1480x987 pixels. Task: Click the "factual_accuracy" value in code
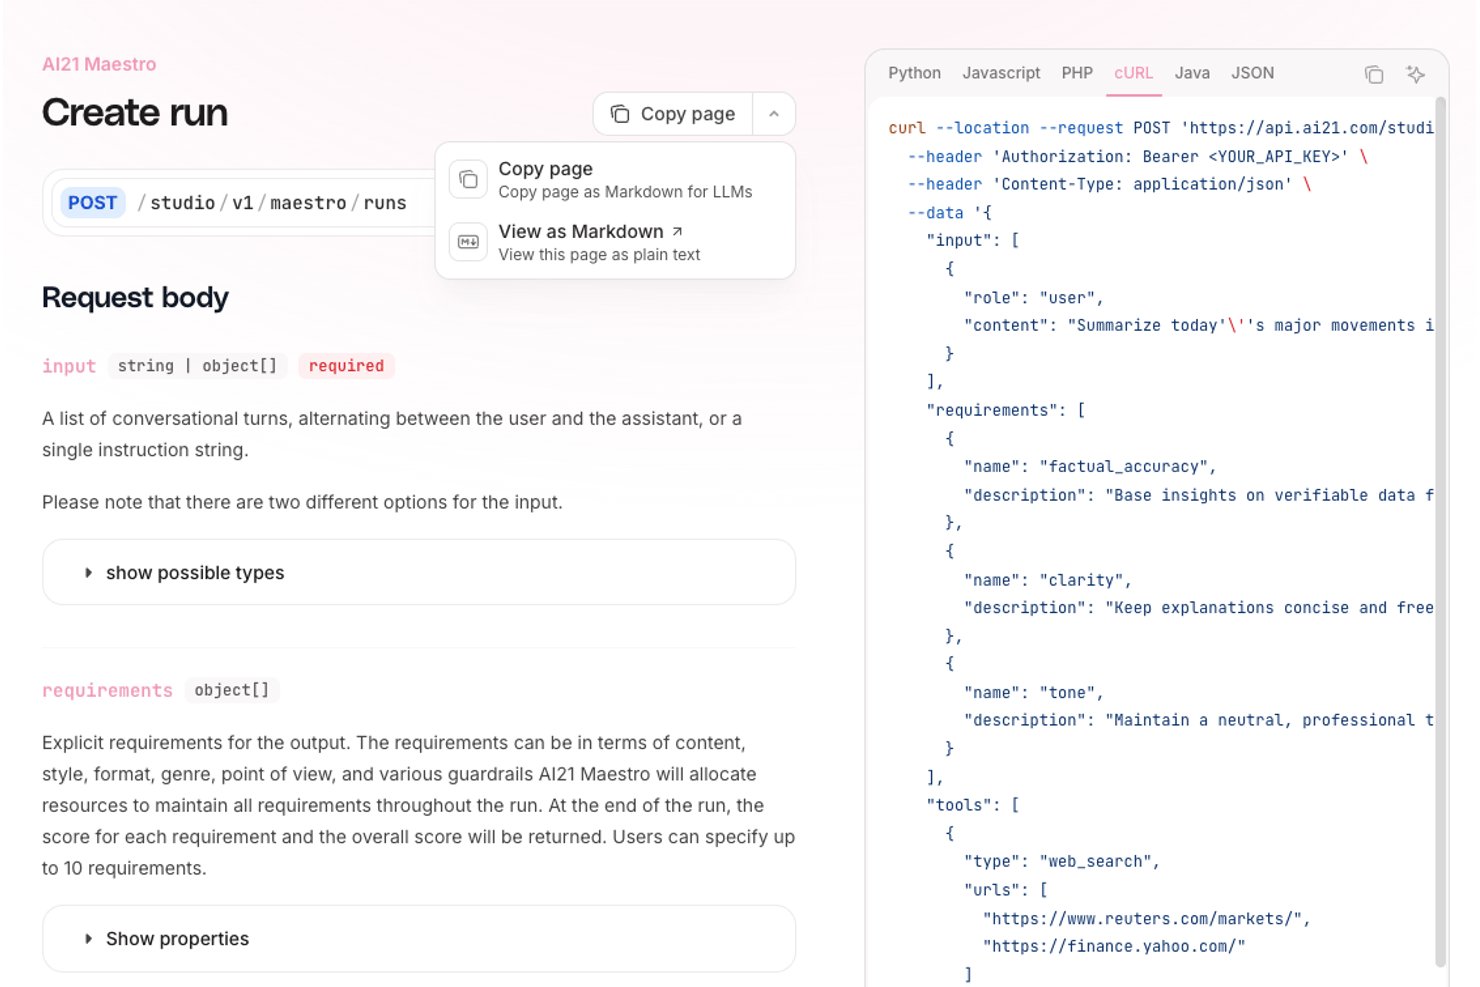(1126, 467)
